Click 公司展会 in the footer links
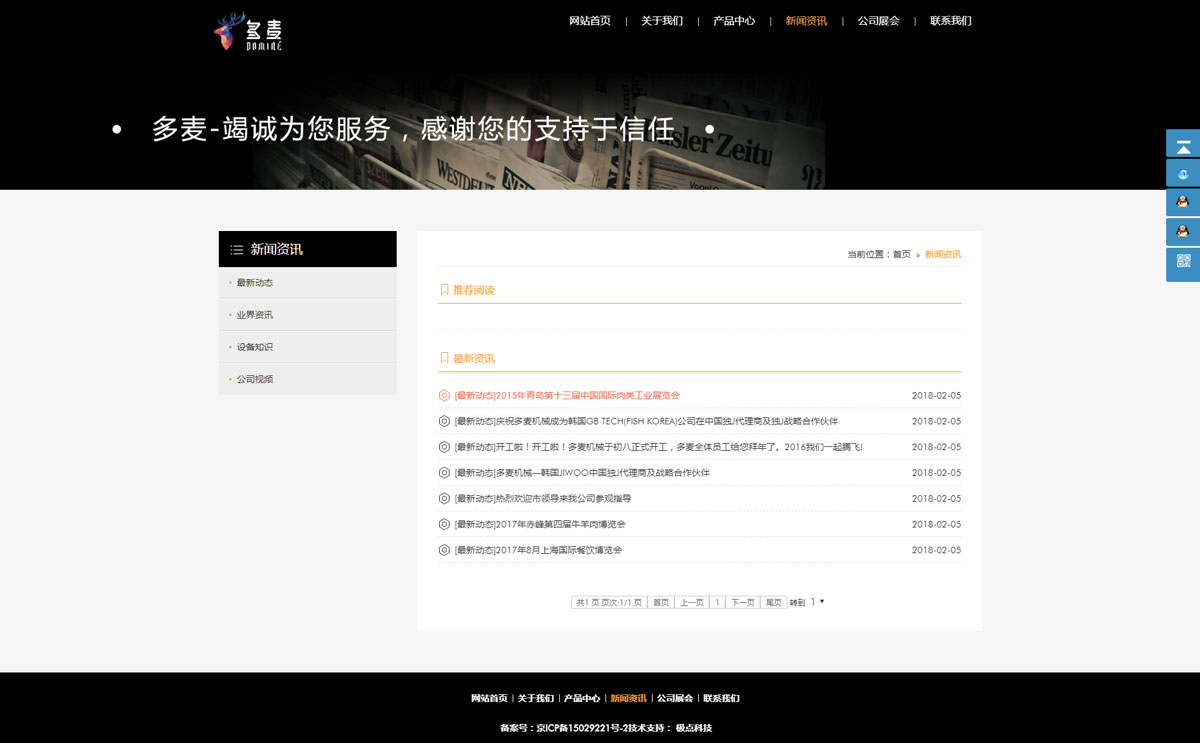Image resolution: width=1200 pixels, height=743 pixels. (674, 698)
